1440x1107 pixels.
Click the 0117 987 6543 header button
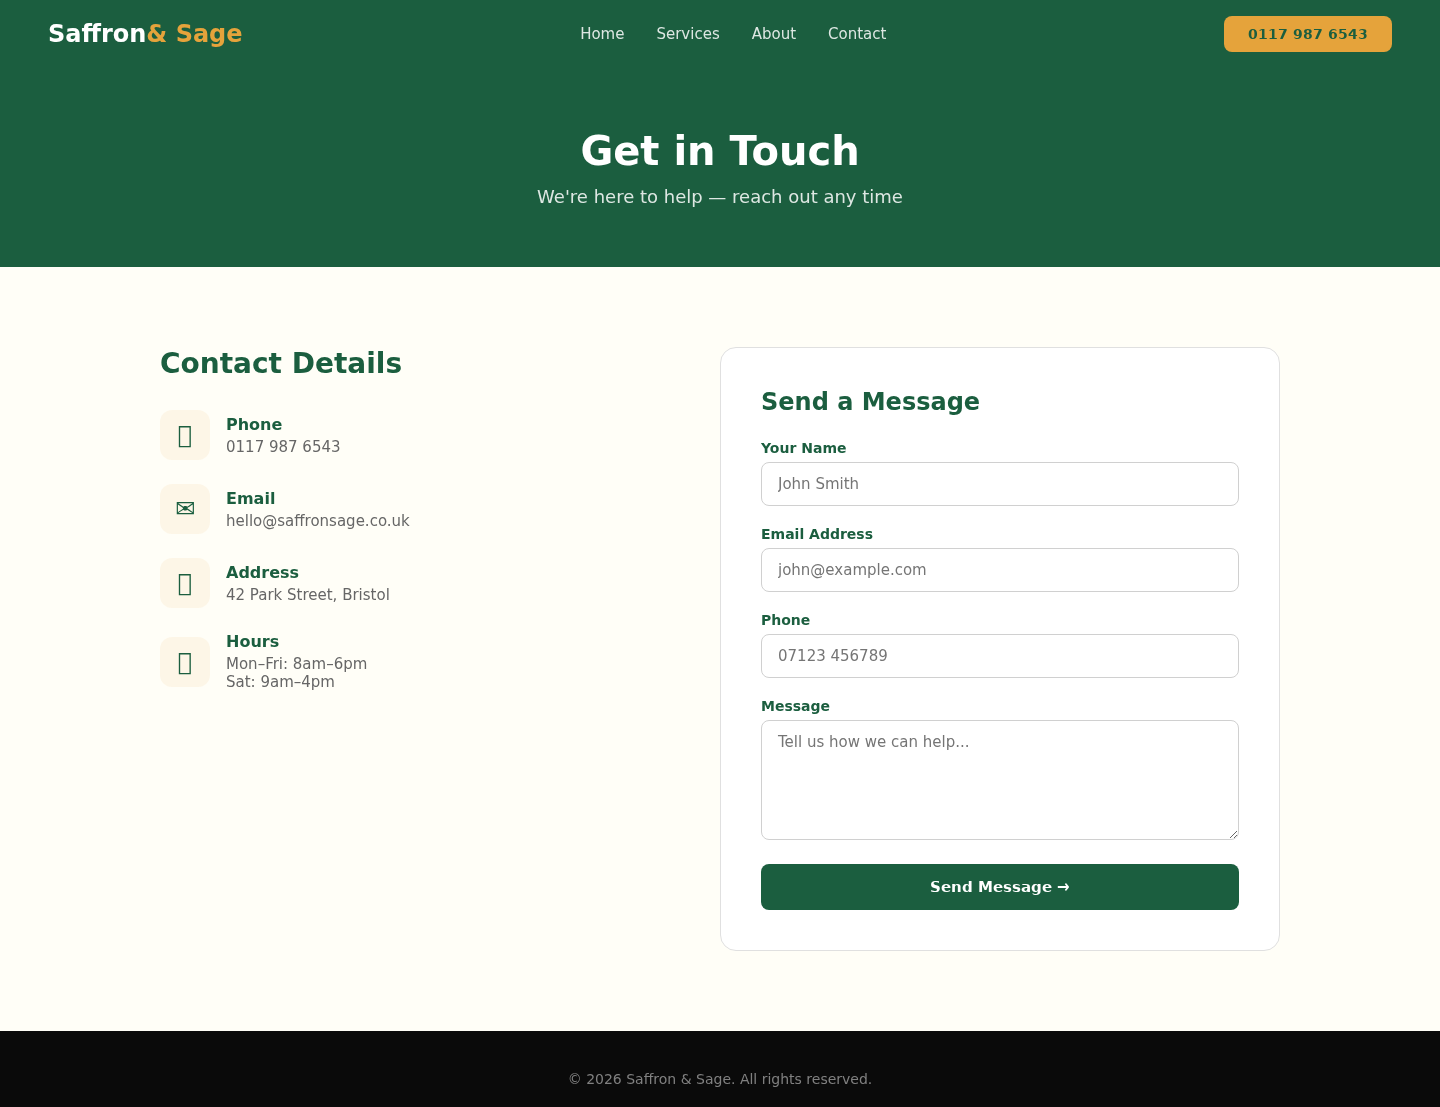click(x=1308, y=34)
